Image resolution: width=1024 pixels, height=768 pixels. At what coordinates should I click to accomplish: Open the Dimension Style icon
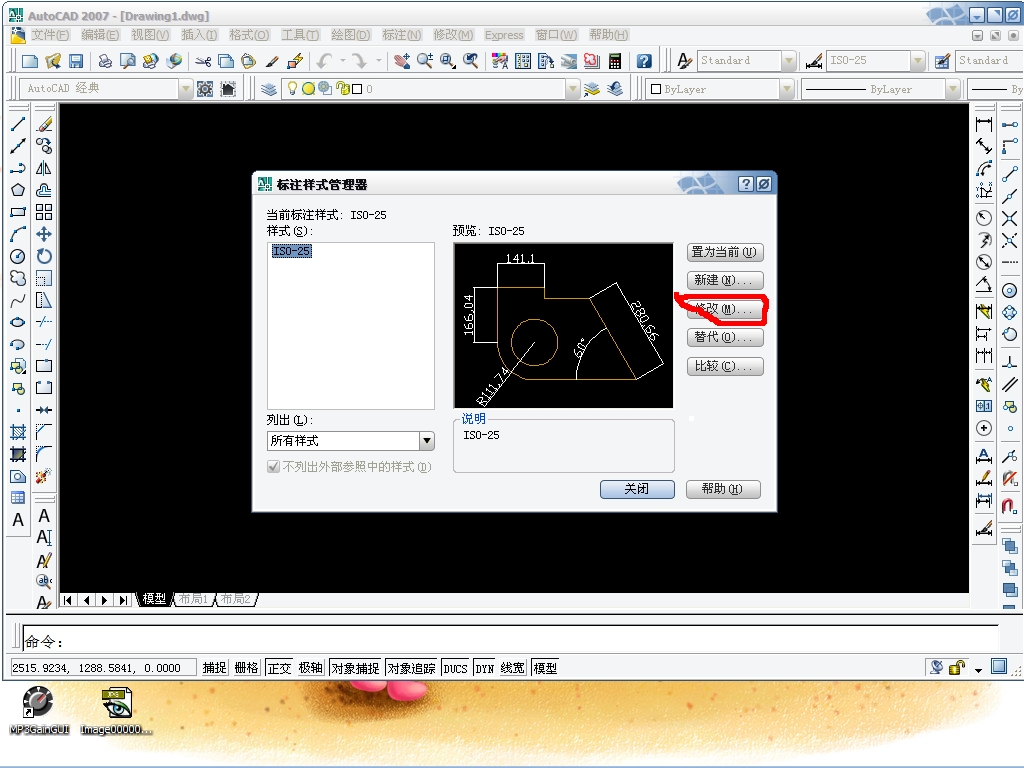coord(814,61)
